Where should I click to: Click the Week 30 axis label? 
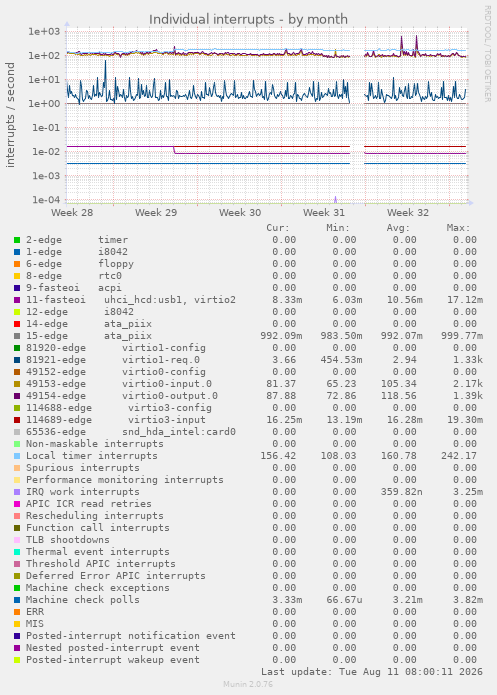coord(240,213)
